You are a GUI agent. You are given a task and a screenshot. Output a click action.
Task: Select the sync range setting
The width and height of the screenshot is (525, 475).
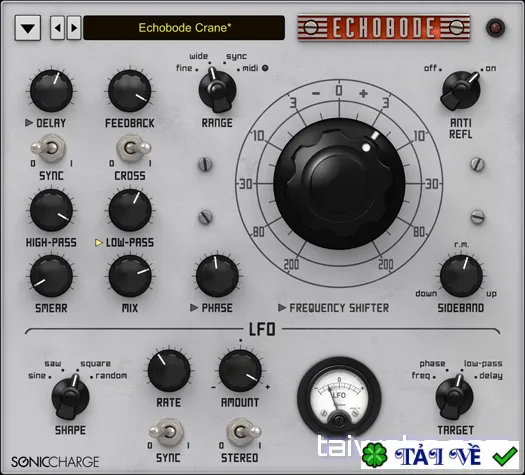pyautogui.click(x=236, y=56)
